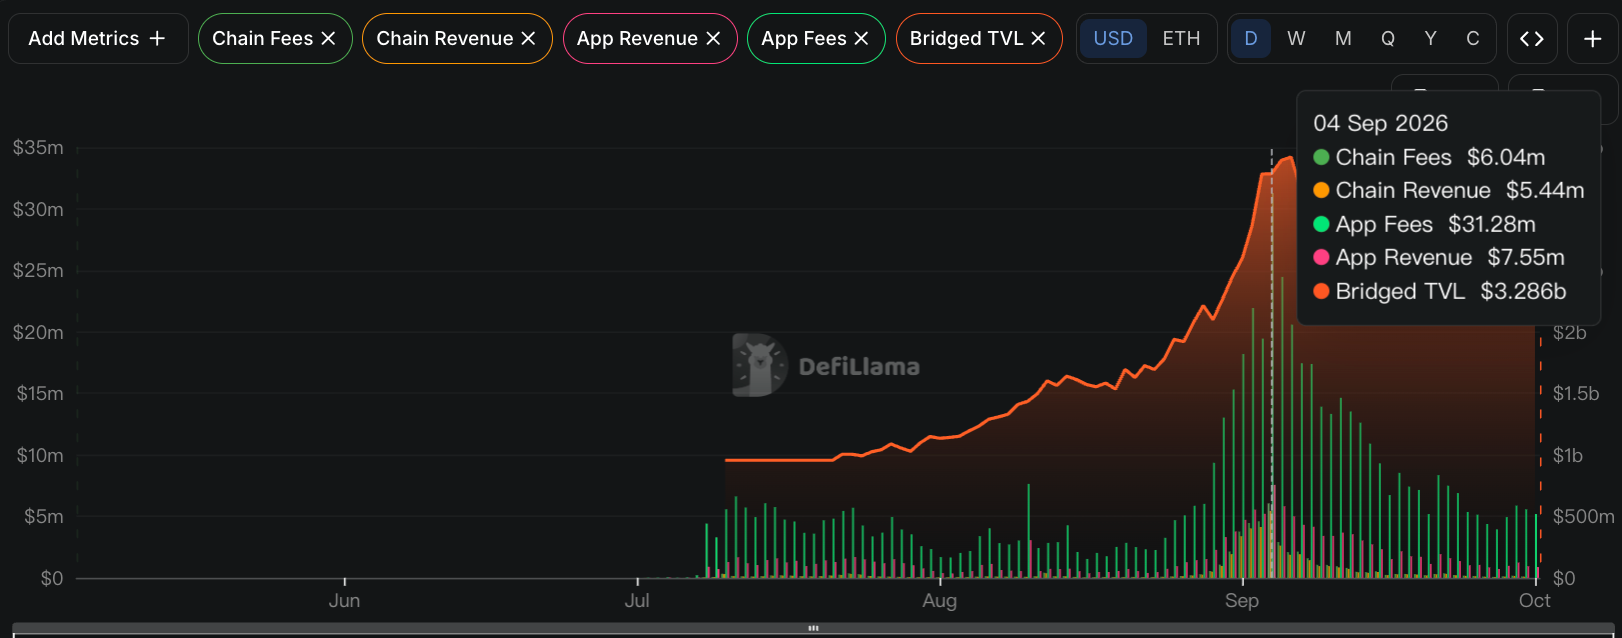
Task: Choose the monthly M interval tab
Action: 1343,38
